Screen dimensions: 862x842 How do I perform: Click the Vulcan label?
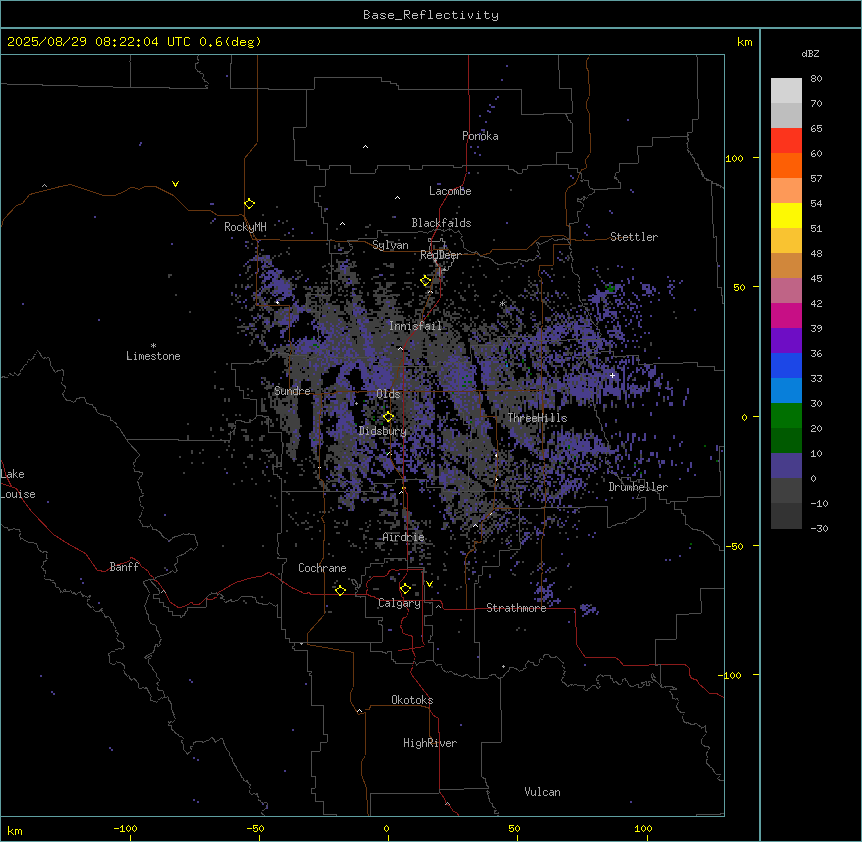tap(543, 792)
